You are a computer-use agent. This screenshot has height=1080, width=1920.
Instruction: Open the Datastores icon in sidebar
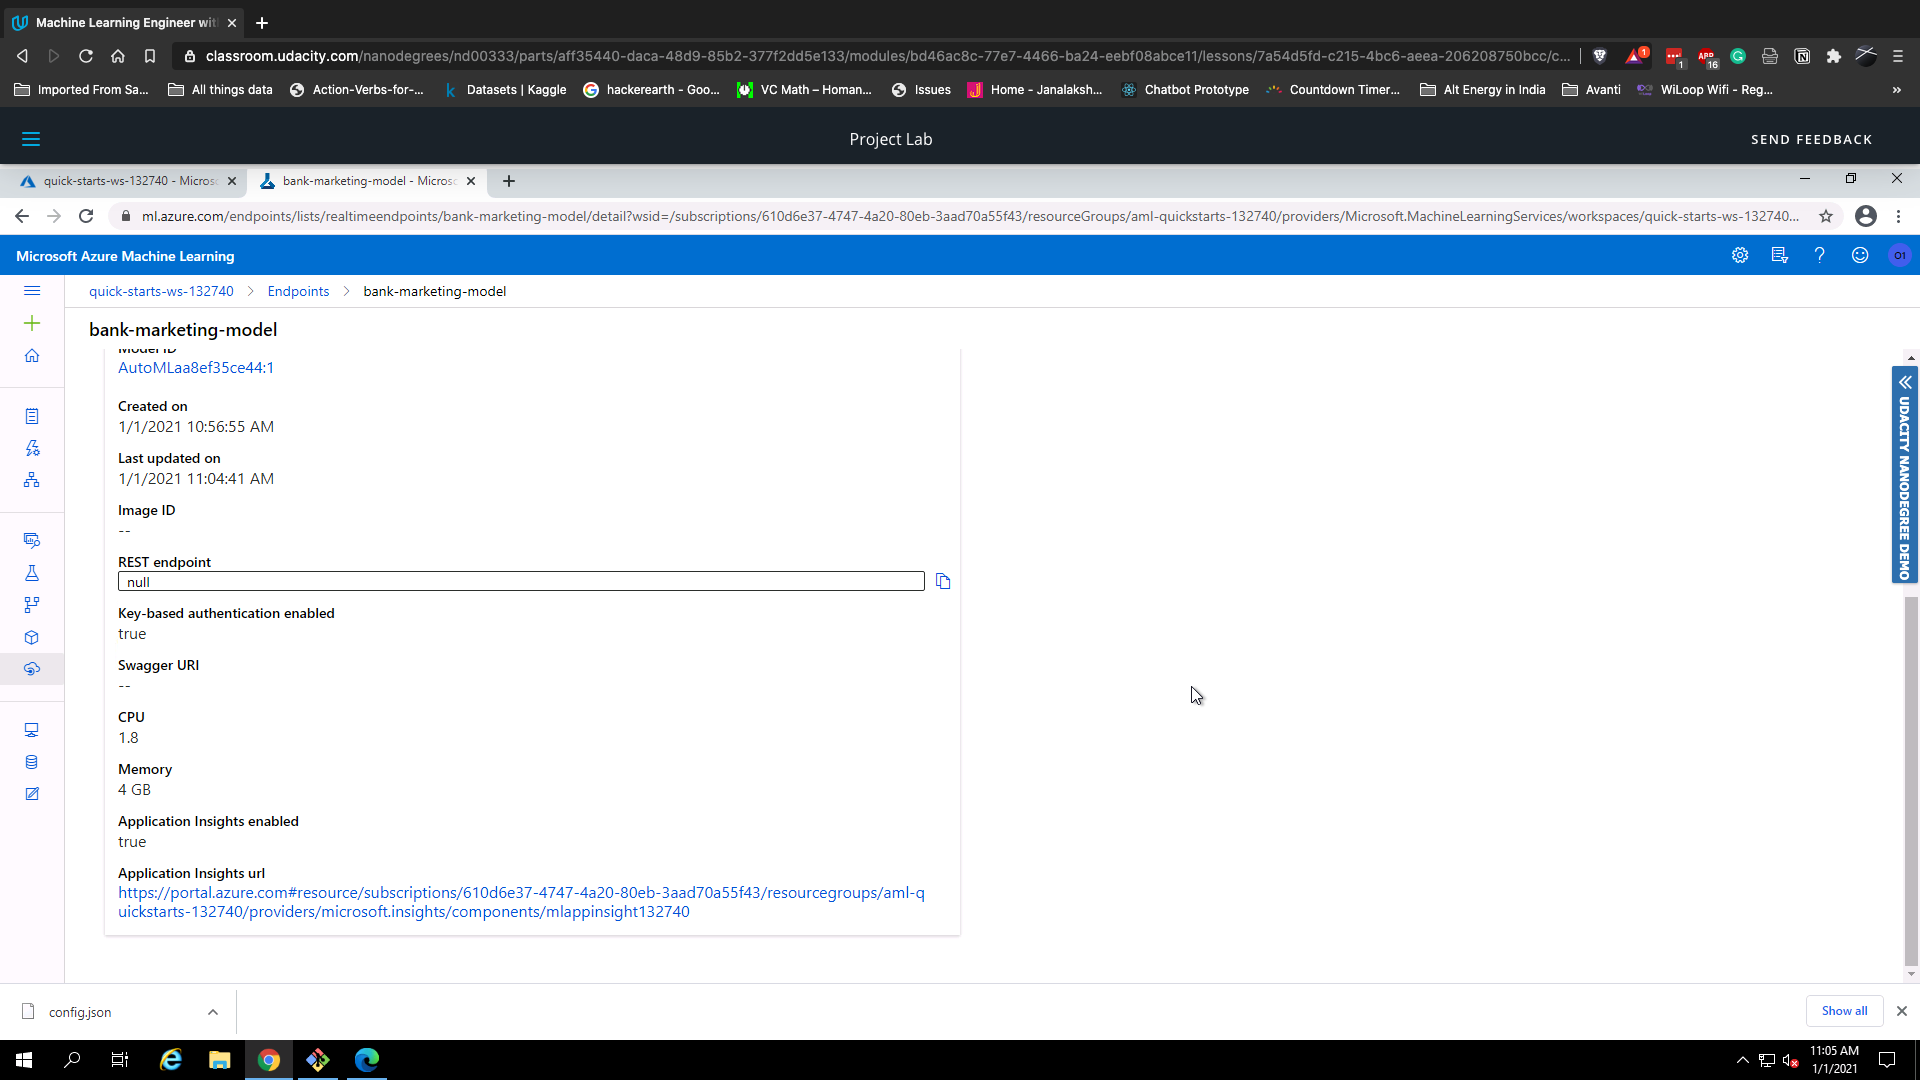(x=32, y=762)
